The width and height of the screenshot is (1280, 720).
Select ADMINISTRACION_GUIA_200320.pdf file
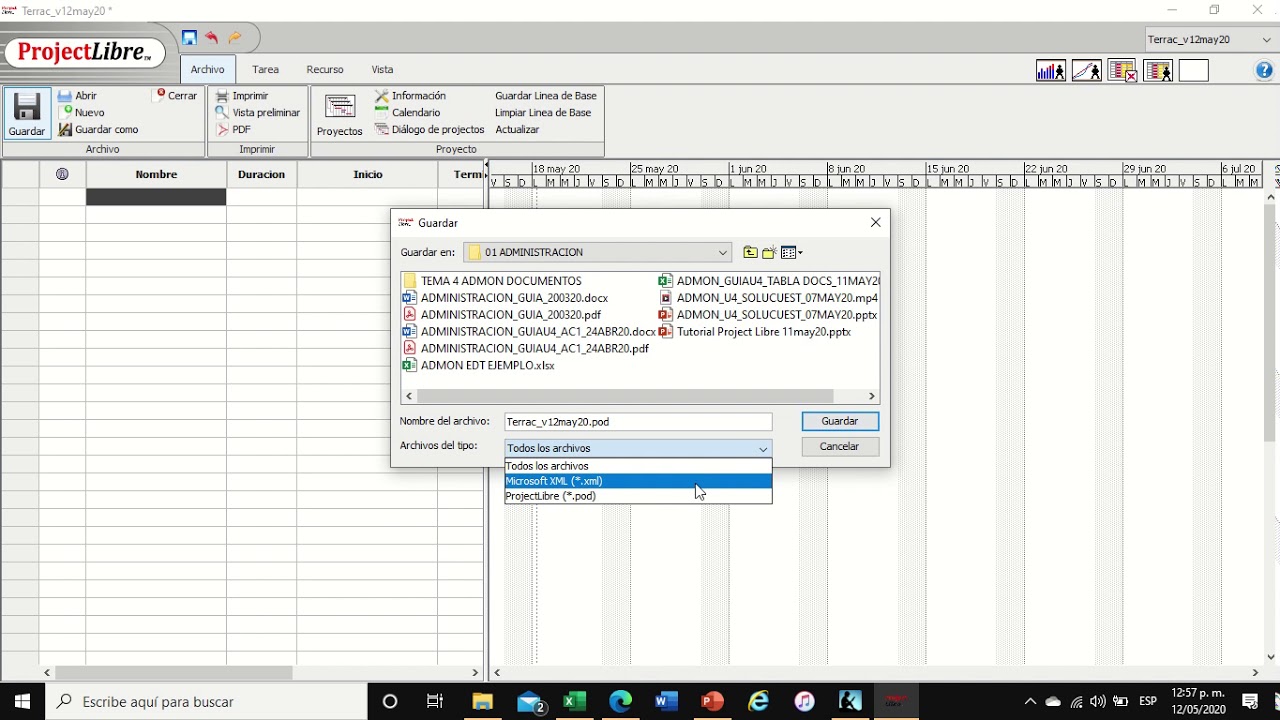click(x=502, y=315)
